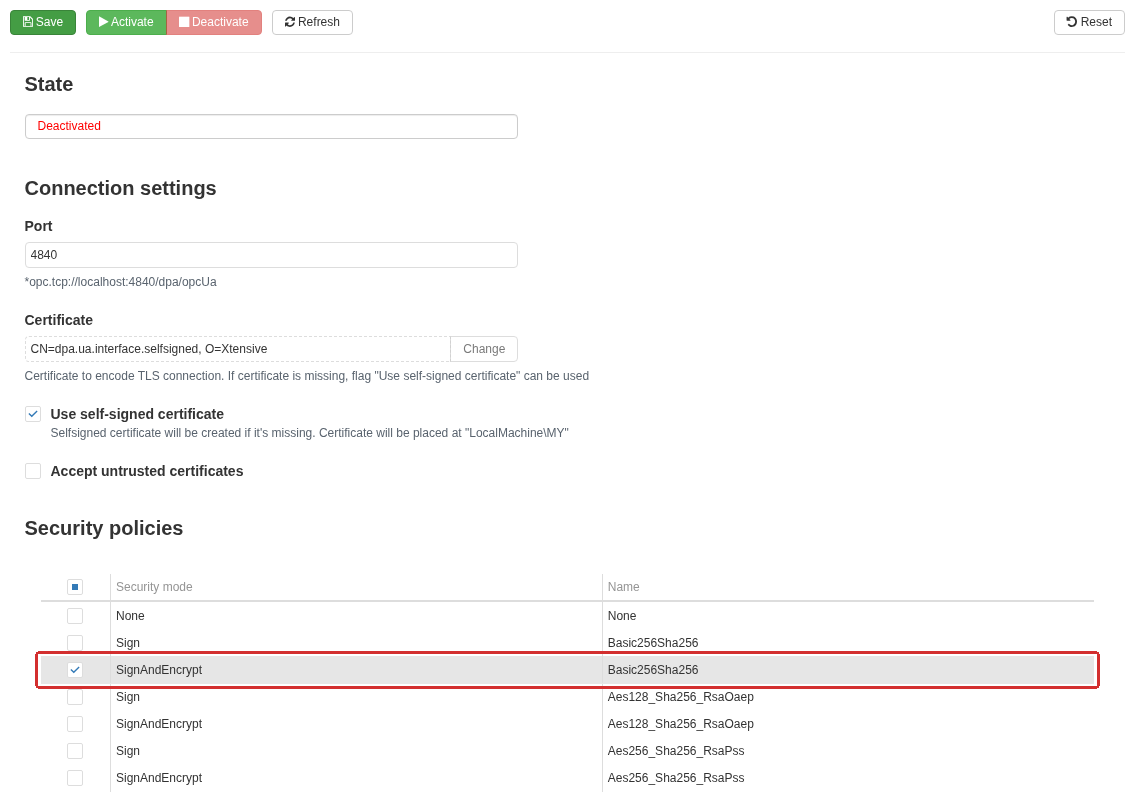Click the Security mode column header
The width and height of the screenshot is (1131, 802).
tap(154, 587)
